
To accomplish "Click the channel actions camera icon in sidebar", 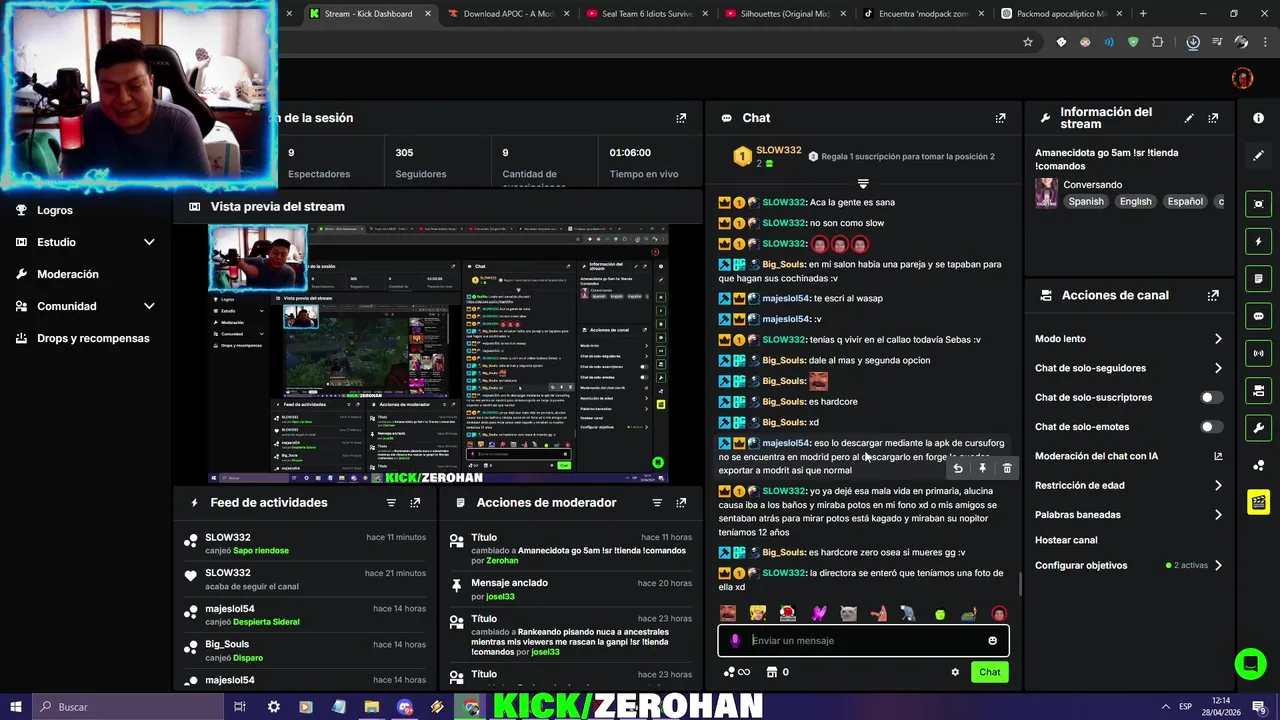I will [1258, 390].
